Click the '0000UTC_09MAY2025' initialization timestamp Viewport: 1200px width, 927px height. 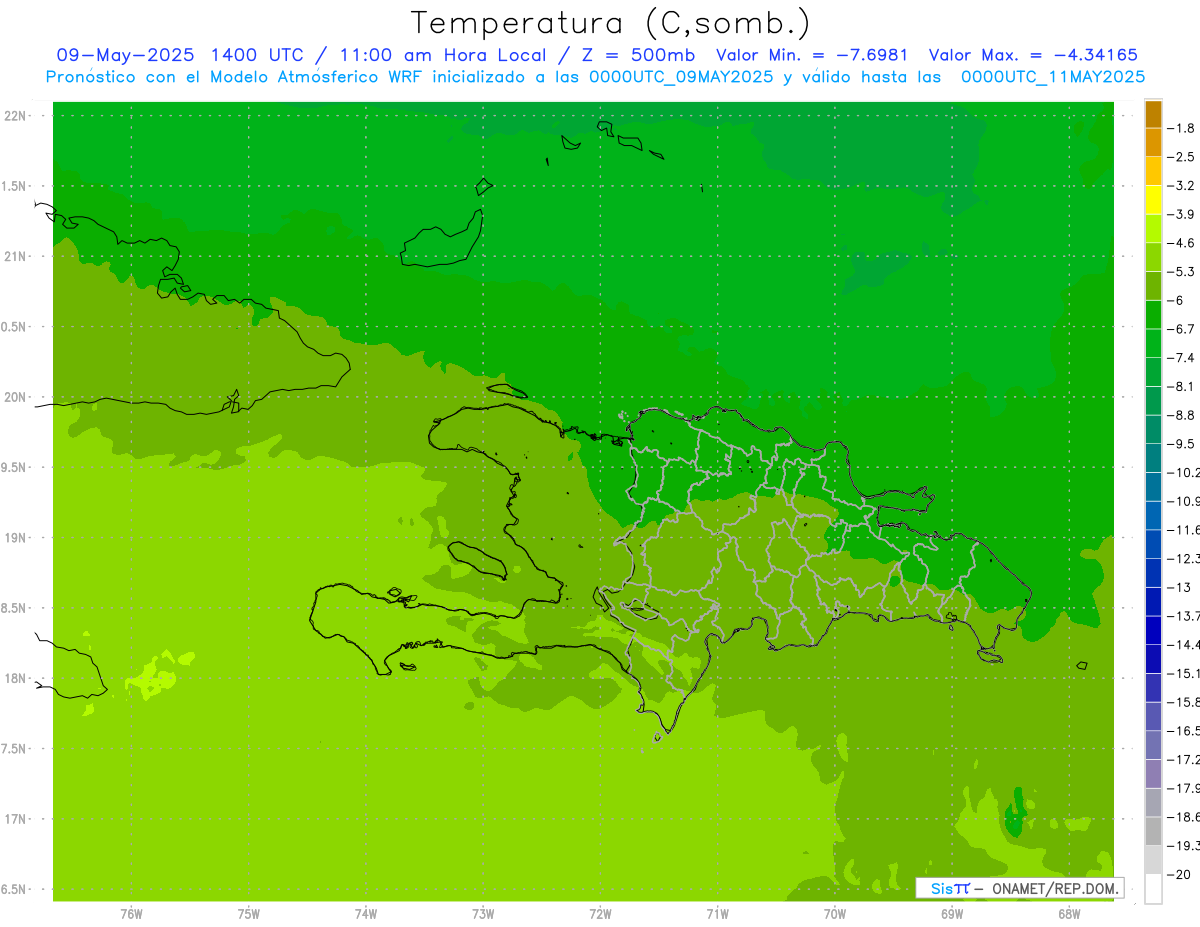(x=680, y=77)
